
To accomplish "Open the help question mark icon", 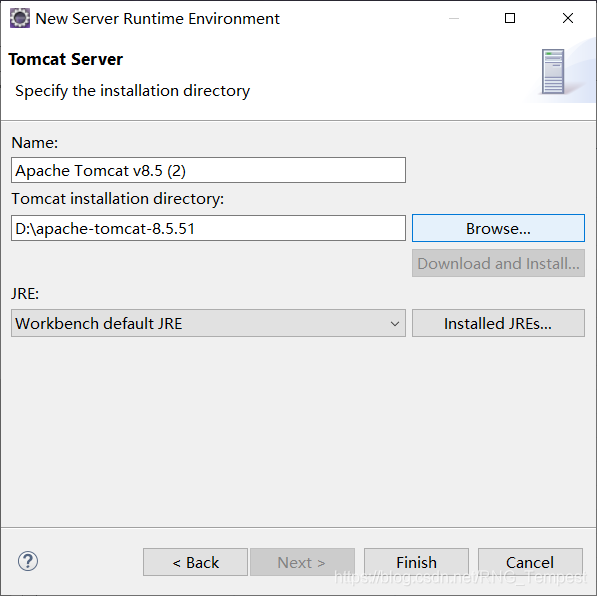I will (x=28, y=561).
